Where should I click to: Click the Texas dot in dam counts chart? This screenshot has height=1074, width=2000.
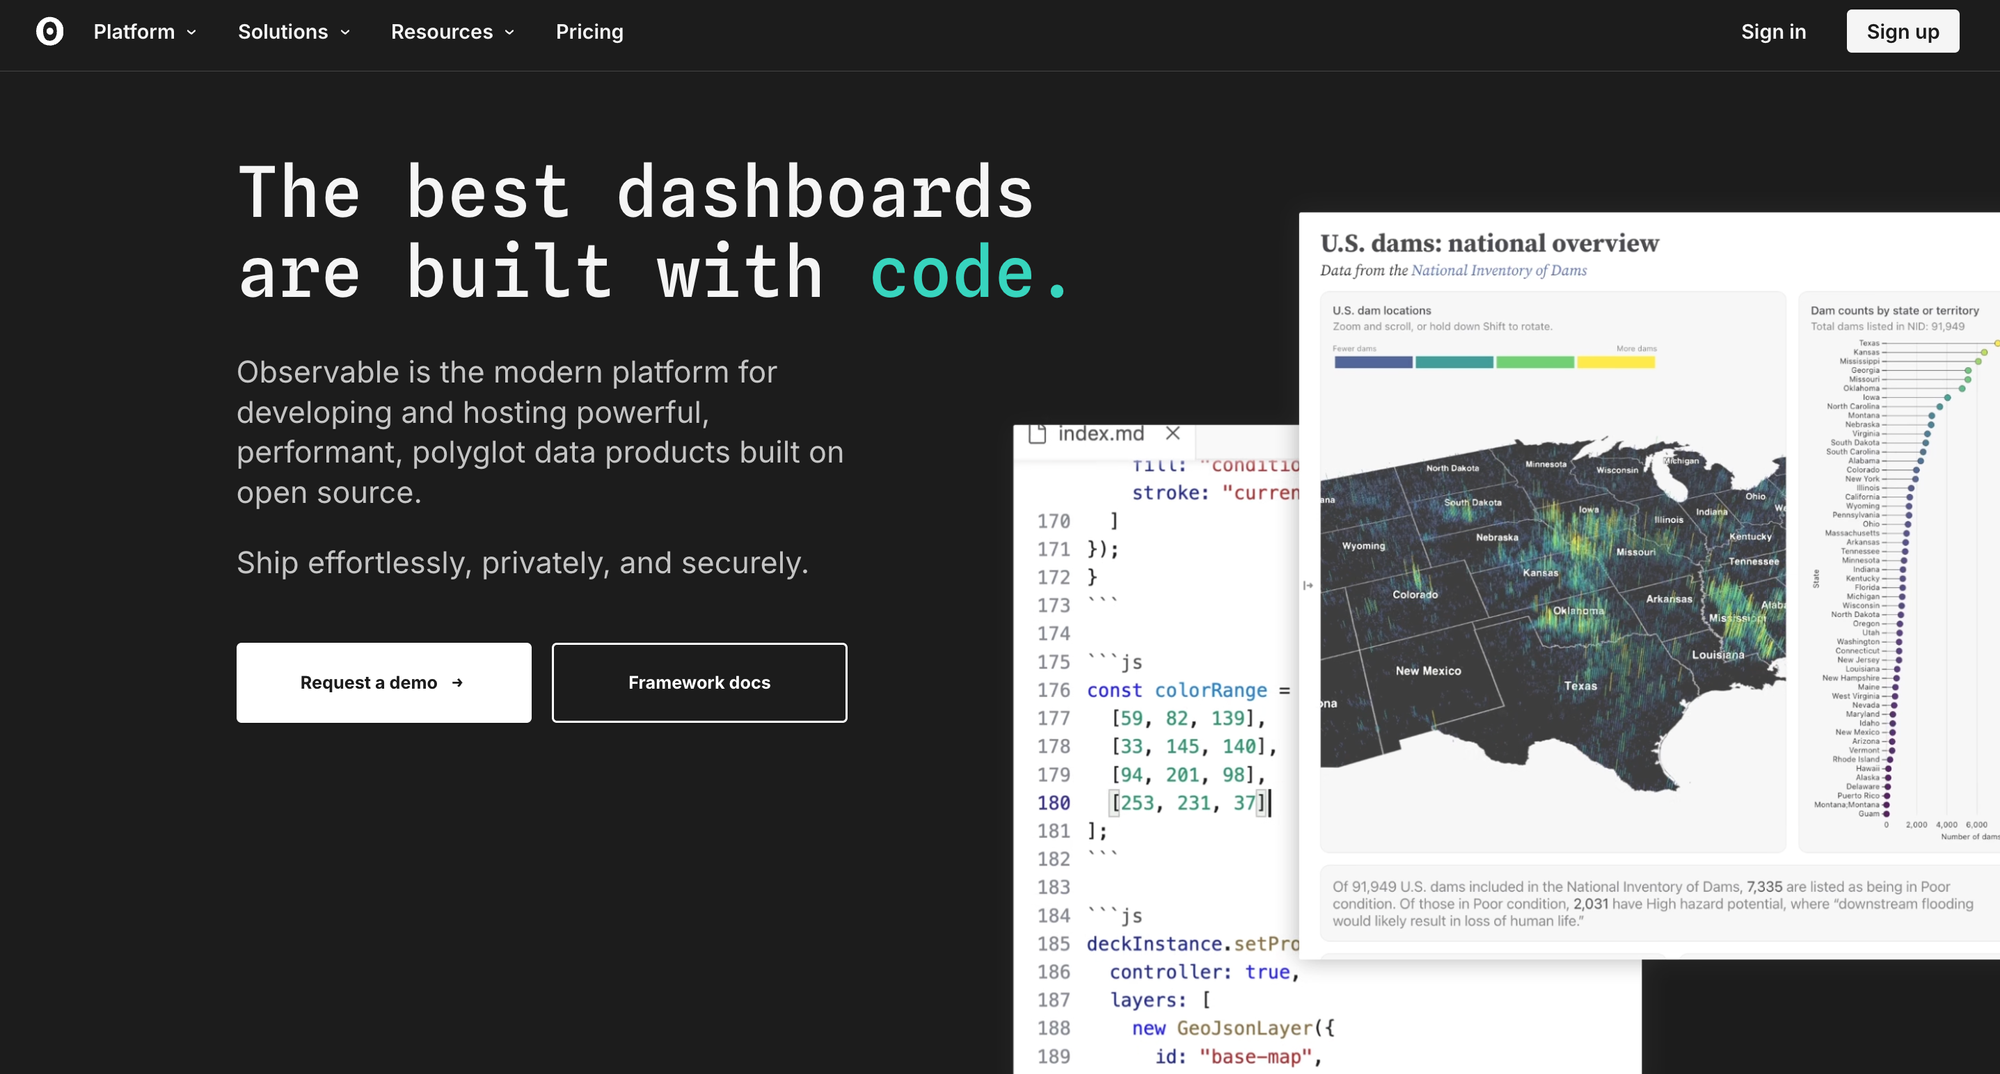click(1997, 343)
